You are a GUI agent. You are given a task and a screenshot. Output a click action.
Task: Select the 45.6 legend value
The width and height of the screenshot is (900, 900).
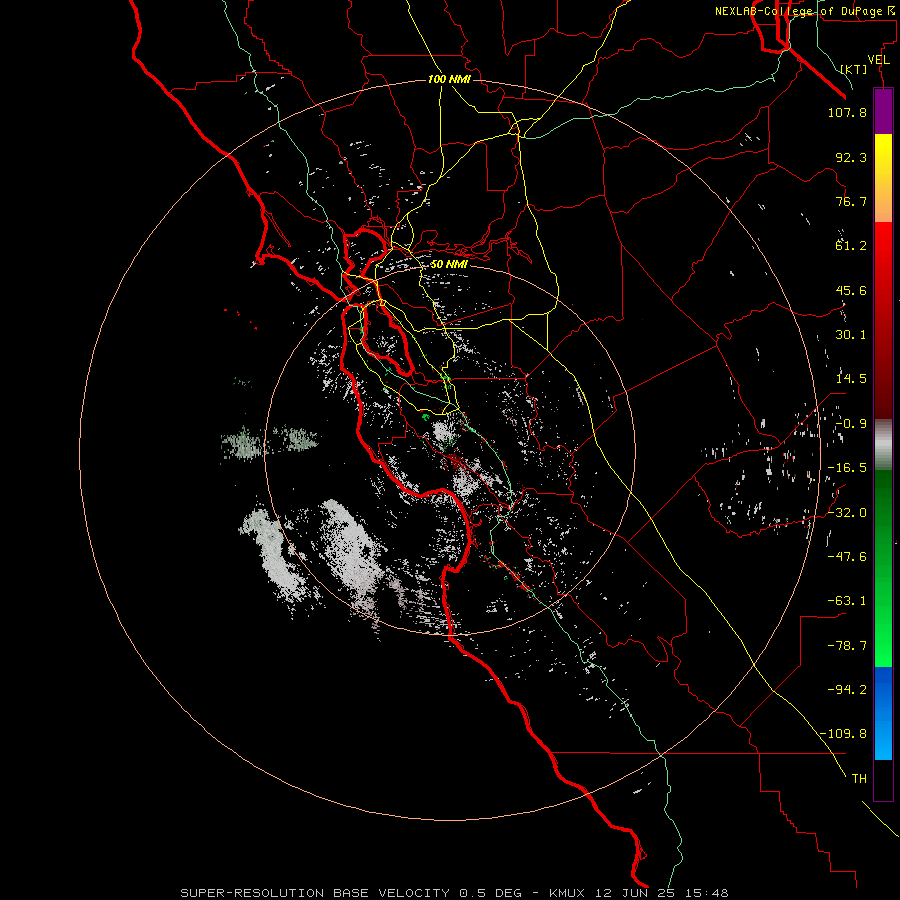point(851,290)
